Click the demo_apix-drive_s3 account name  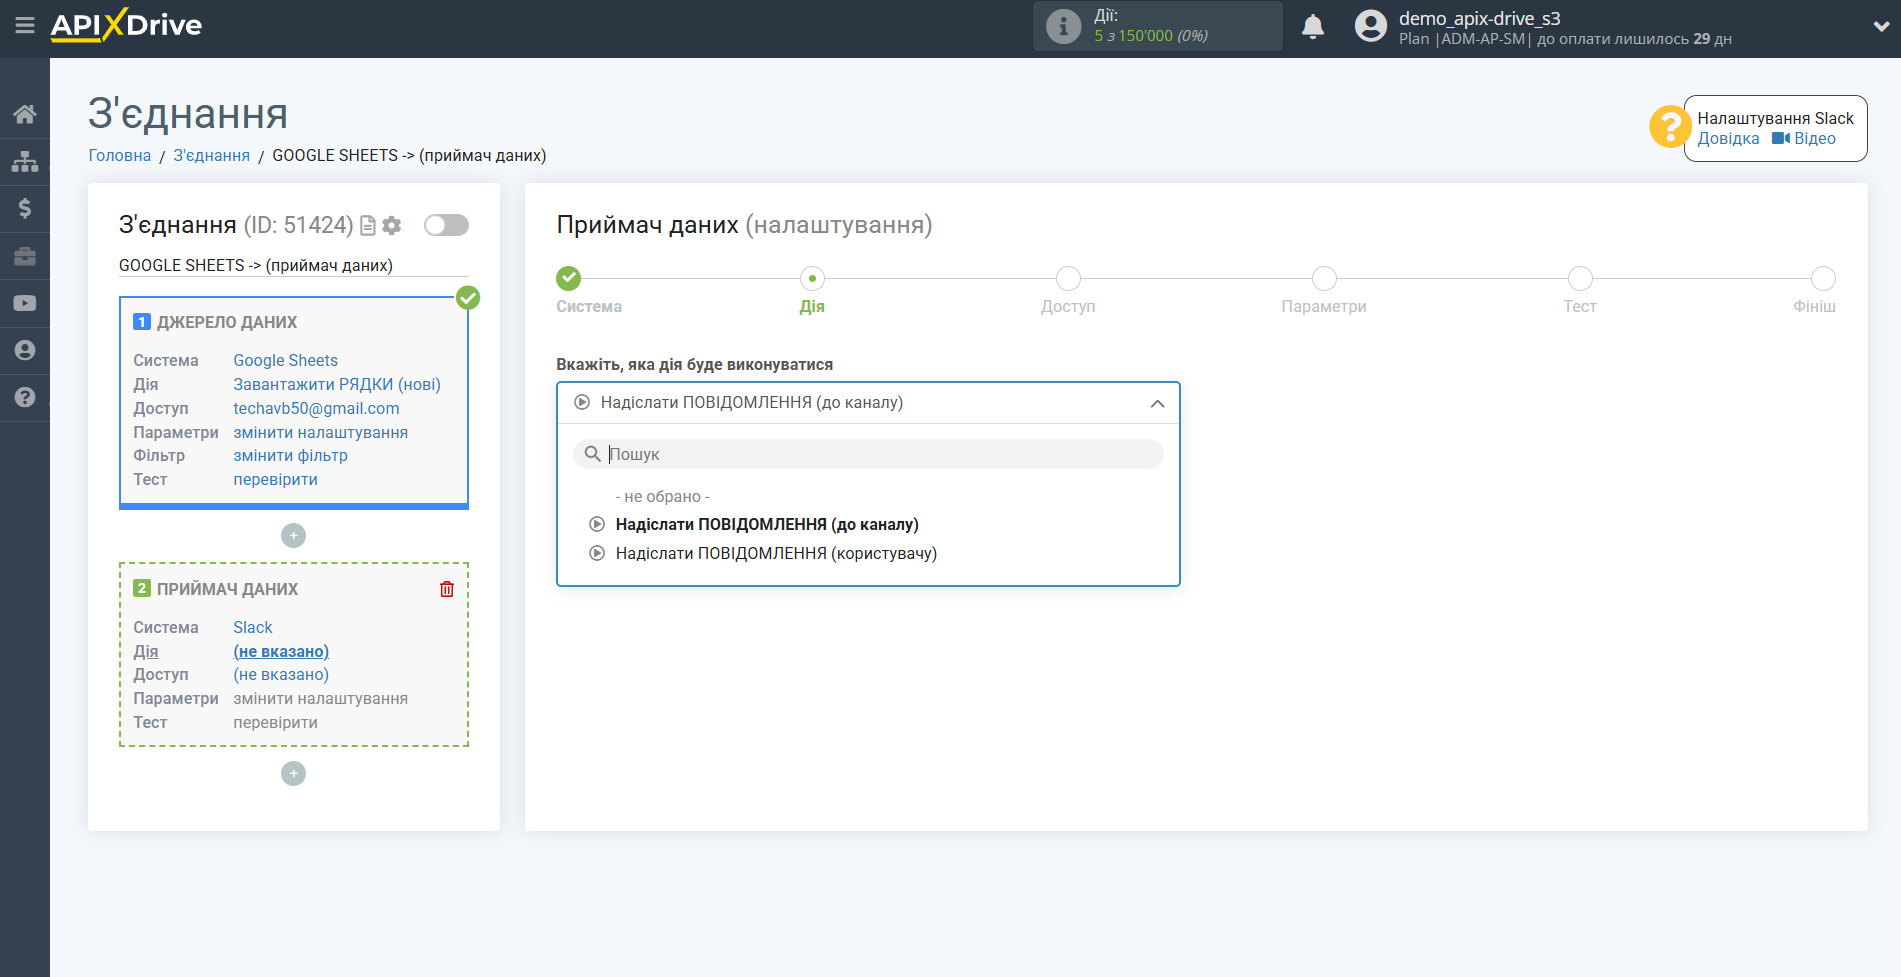[1480, 18]
